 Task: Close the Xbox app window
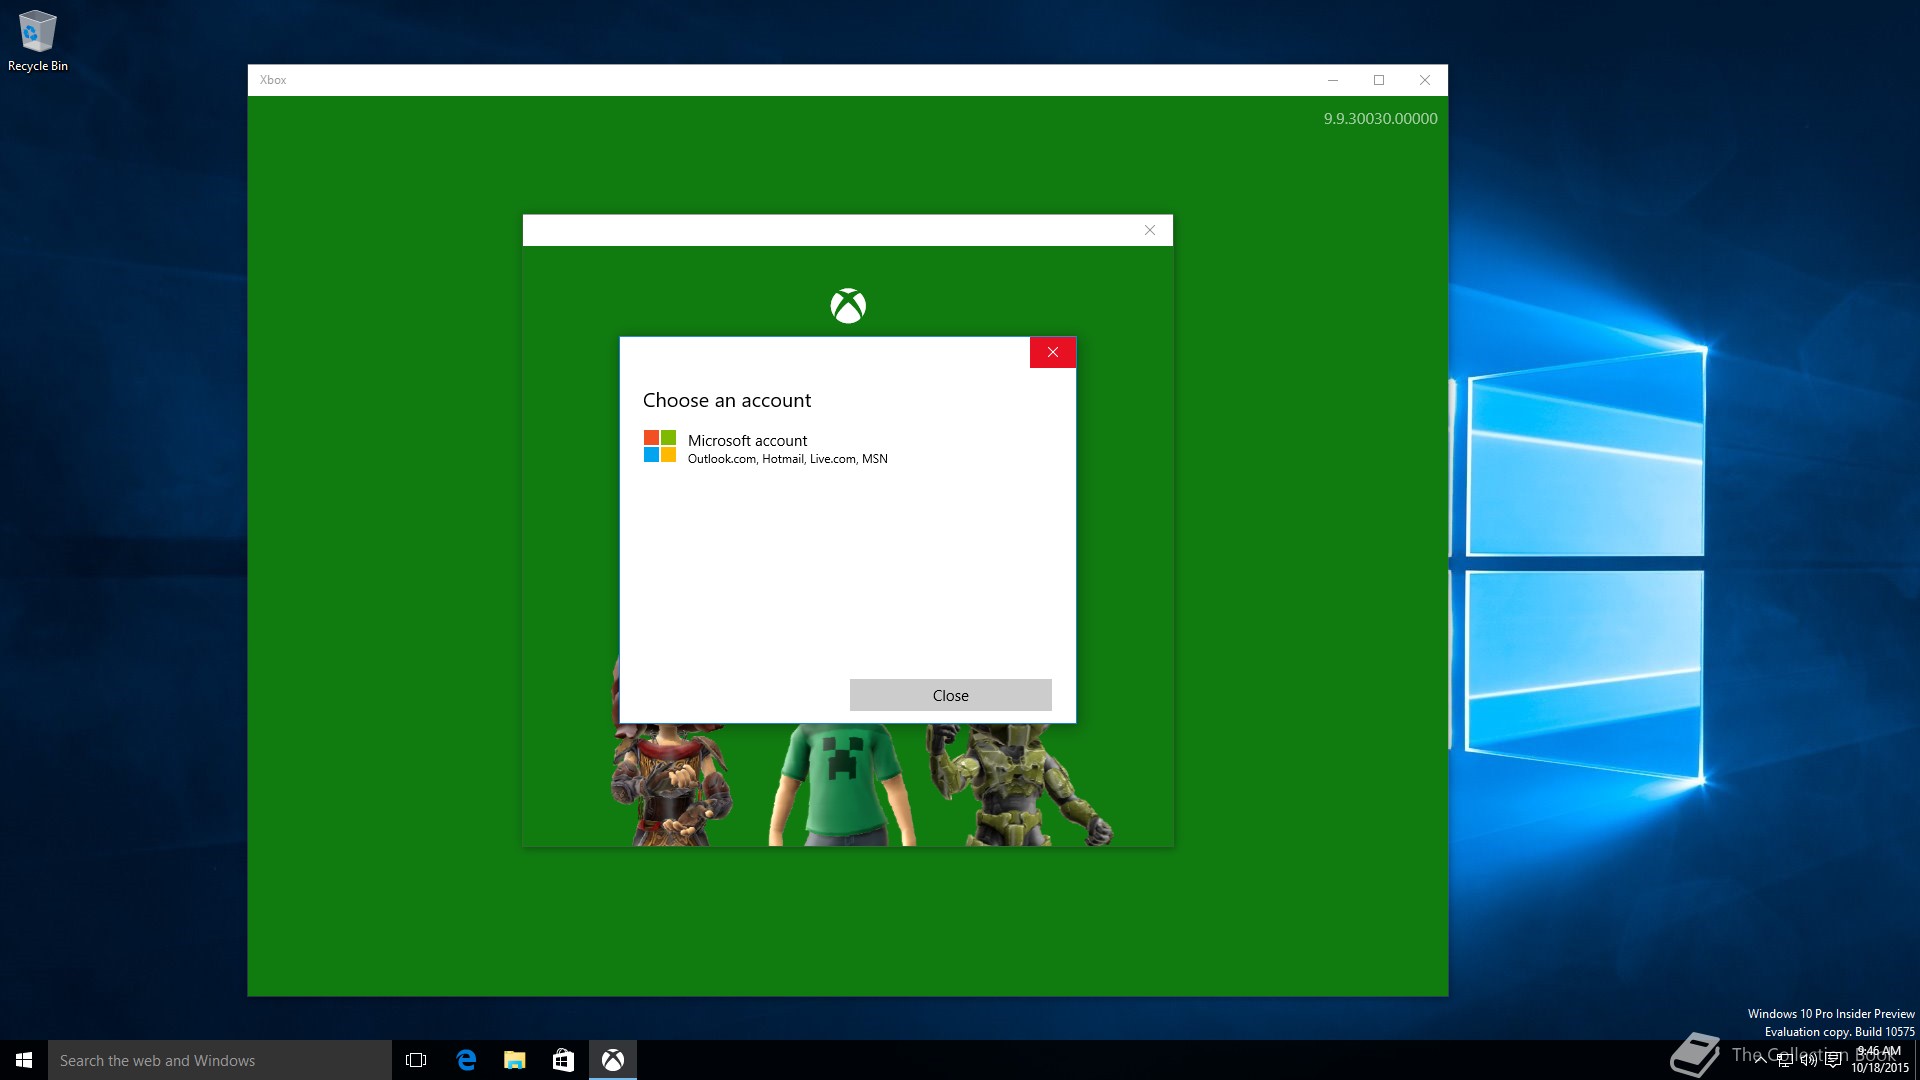click(1425, 80)
